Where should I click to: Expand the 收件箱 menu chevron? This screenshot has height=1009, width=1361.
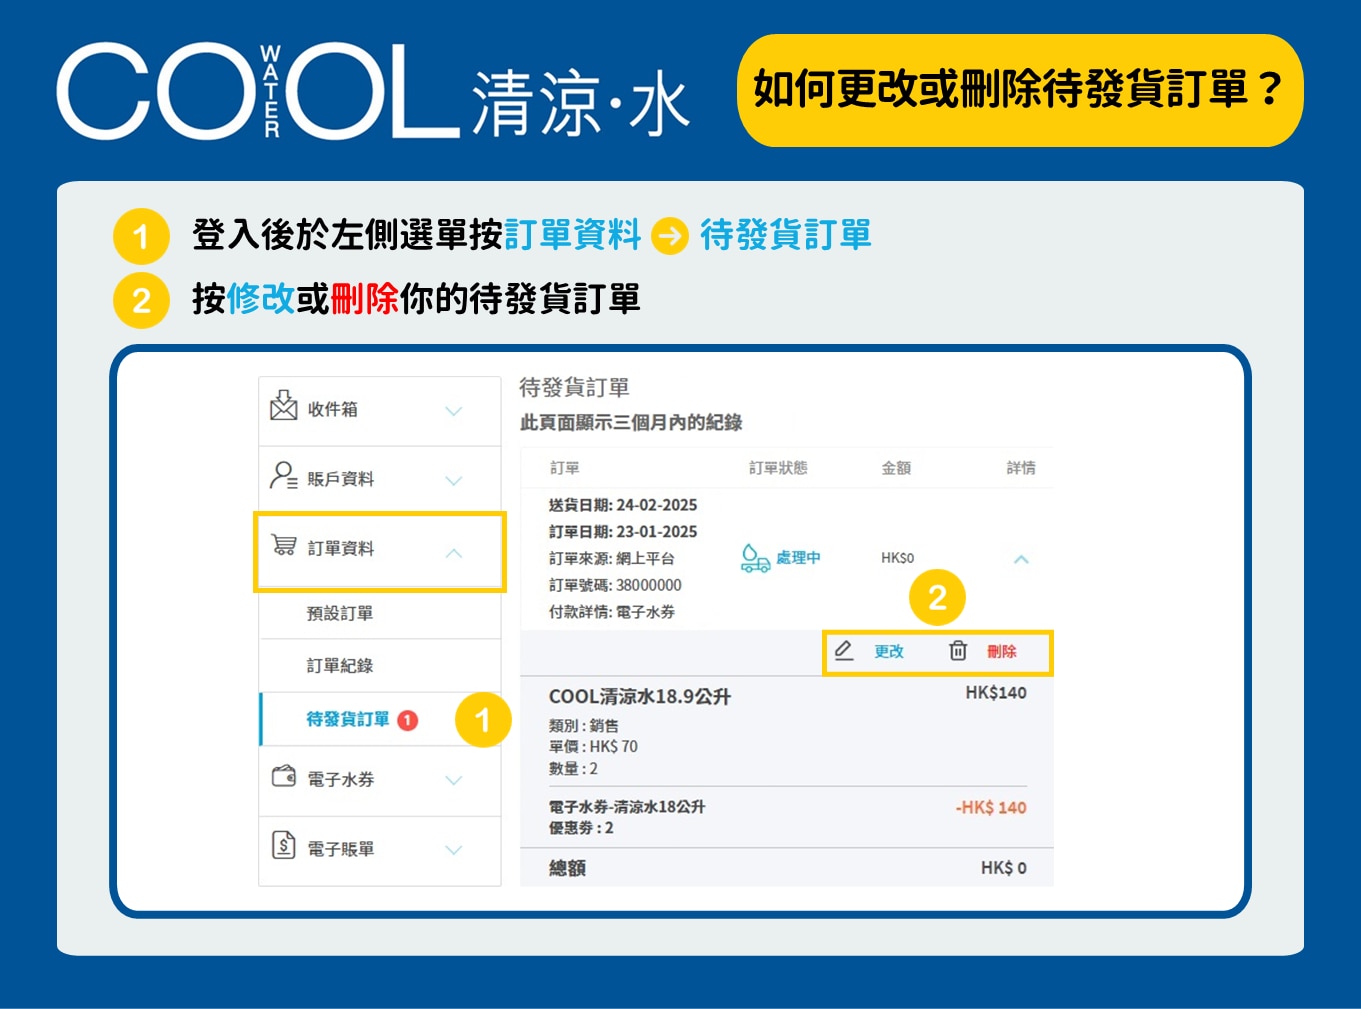click(454, 411)
